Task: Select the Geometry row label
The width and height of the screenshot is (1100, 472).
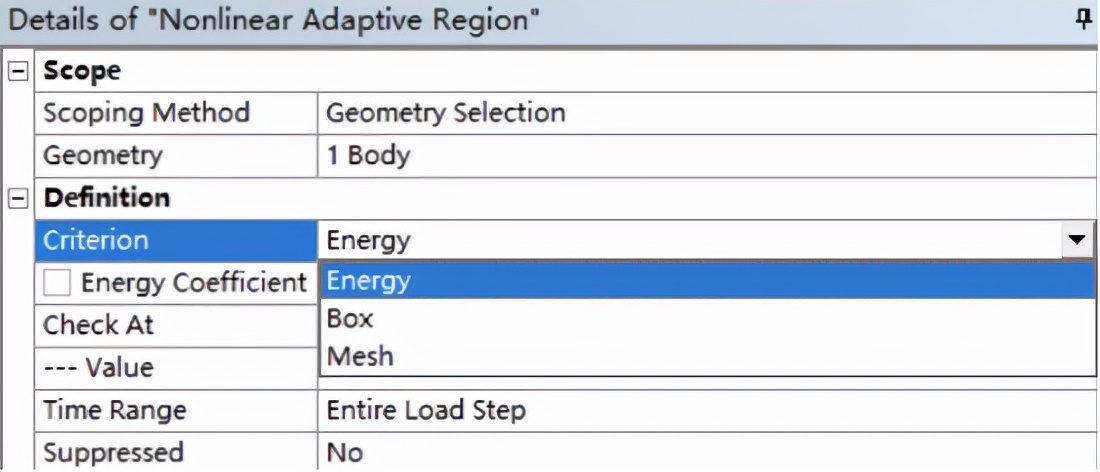Action: pos(102,156)
